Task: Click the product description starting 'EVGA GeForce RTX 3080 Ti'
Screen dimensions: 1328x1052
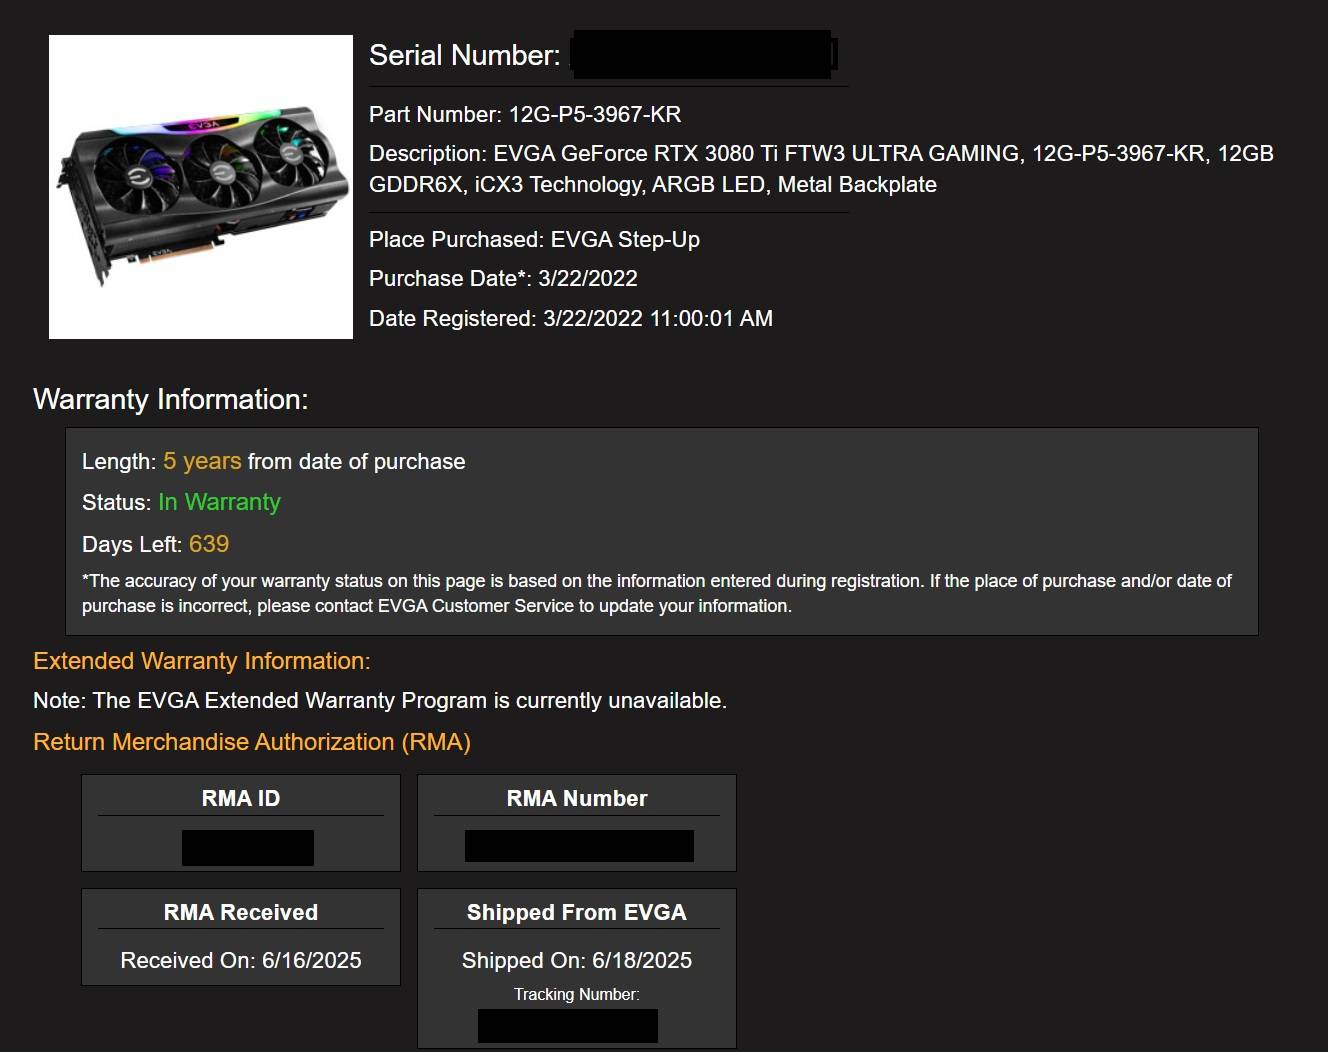Action: tap(821, 169)
